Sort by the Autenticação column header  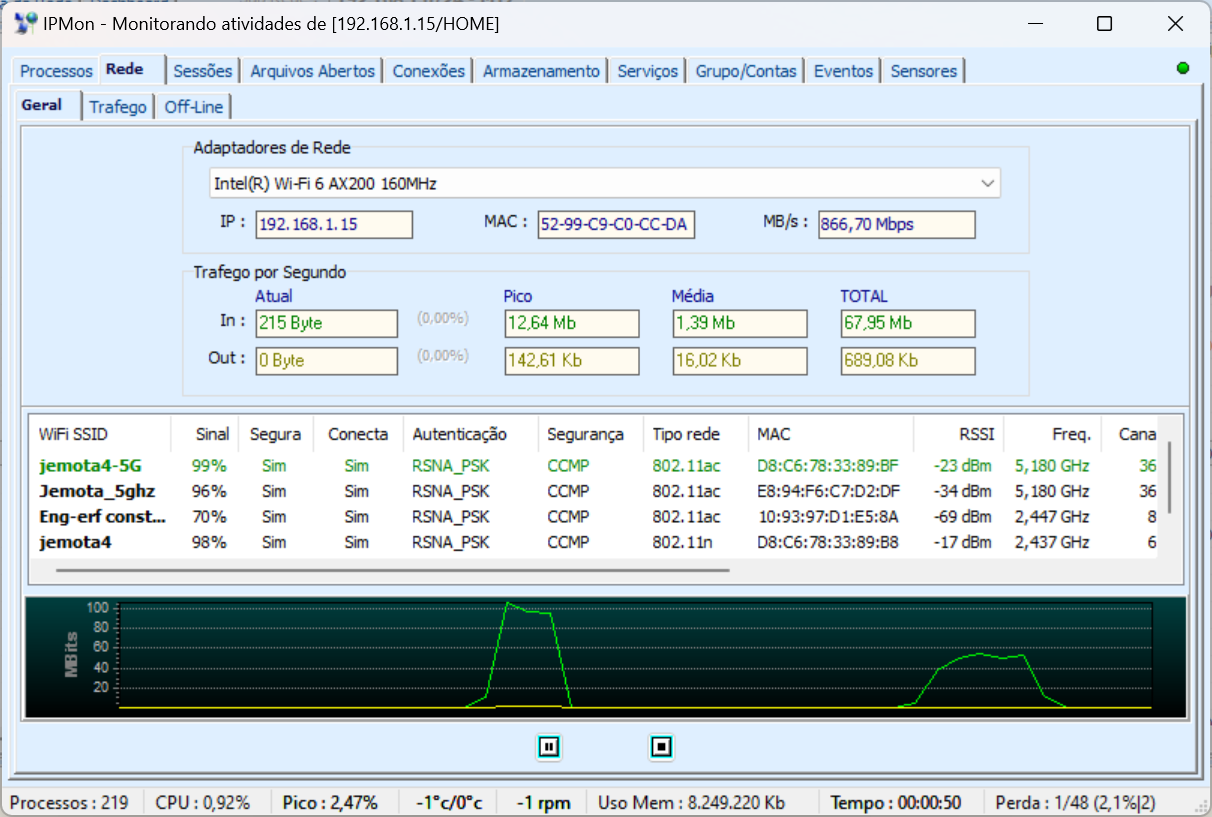point(470,434)
